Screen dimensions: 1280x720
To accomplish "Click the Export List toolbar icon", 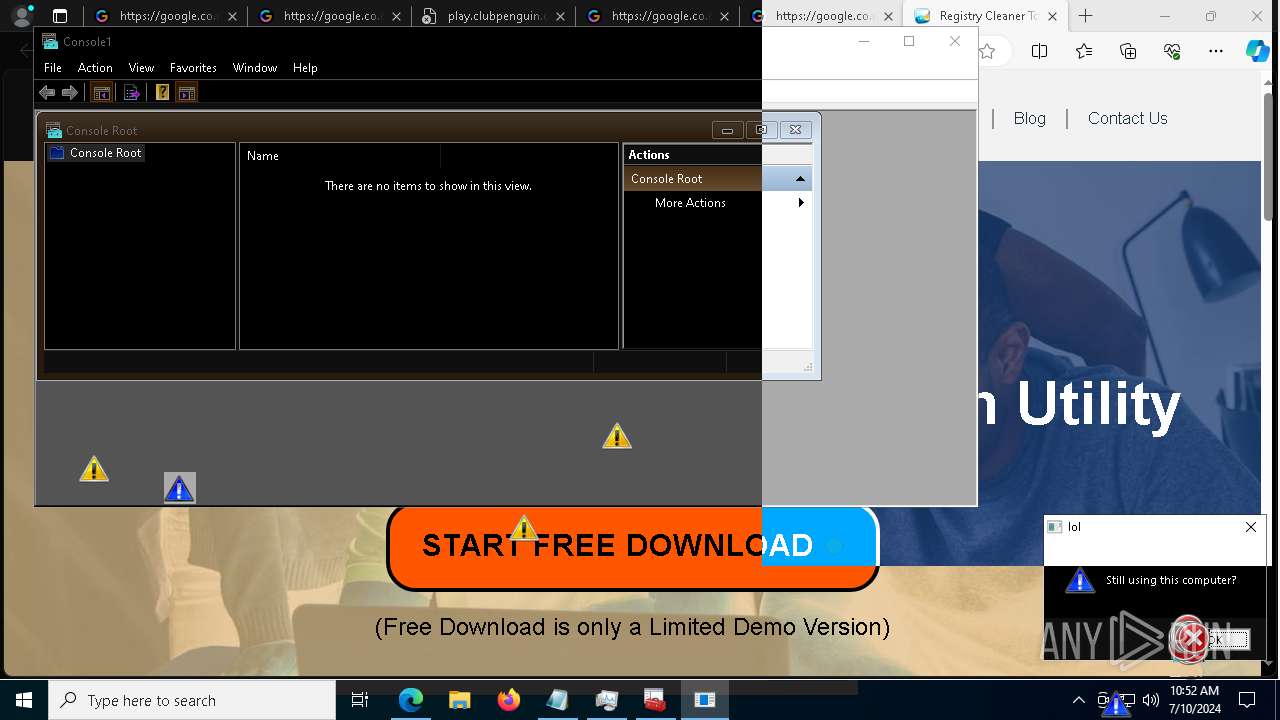I will (x=131, y=93).
